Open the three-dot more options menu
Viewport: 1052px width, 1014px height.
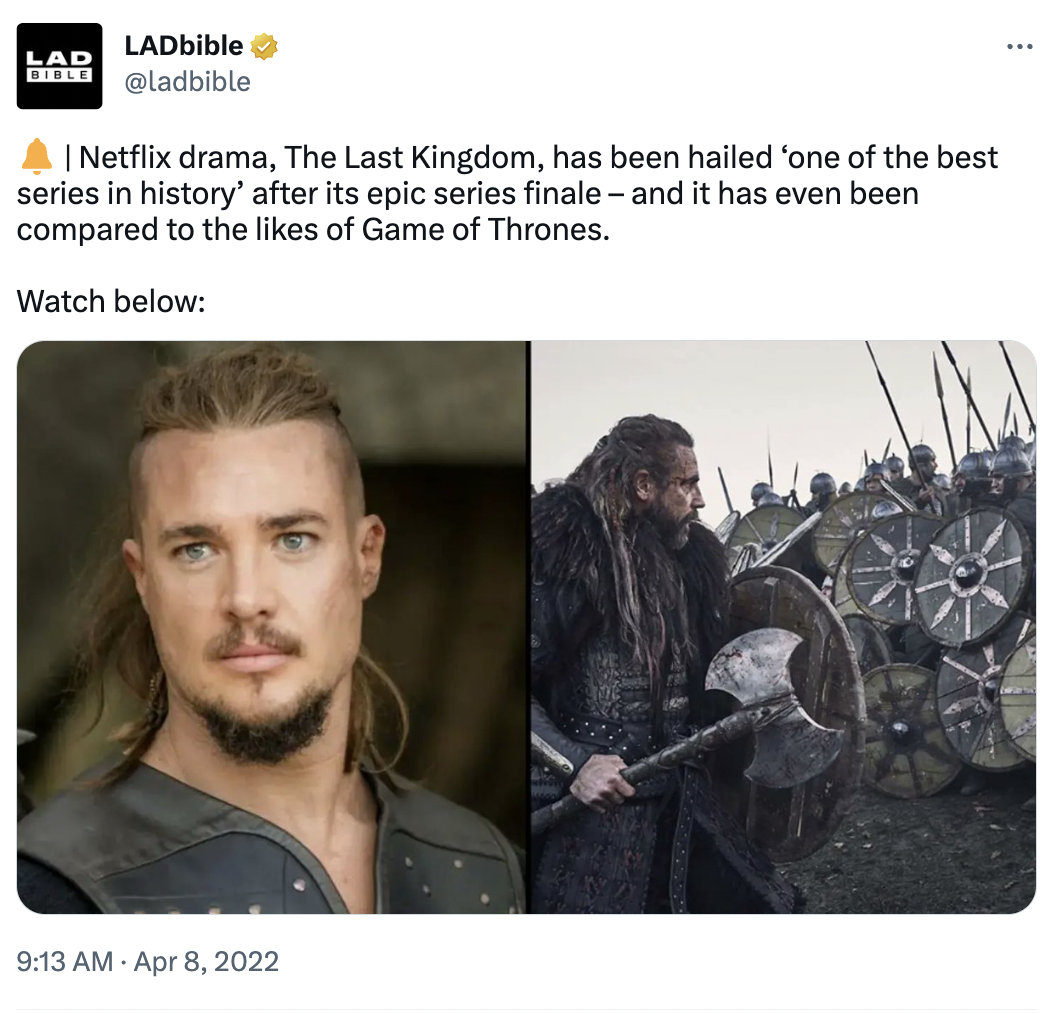point(1019,46)
